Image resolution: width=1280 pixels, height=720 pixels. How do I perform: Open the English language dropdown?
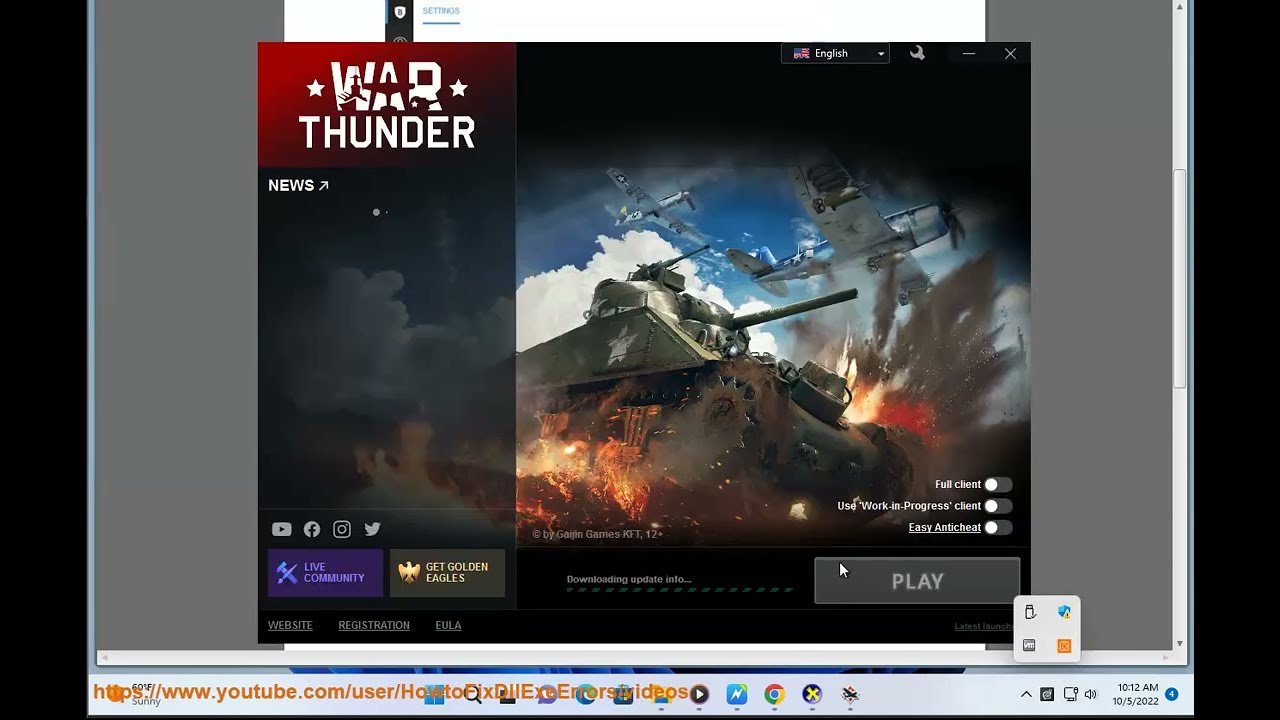(835, 54)
